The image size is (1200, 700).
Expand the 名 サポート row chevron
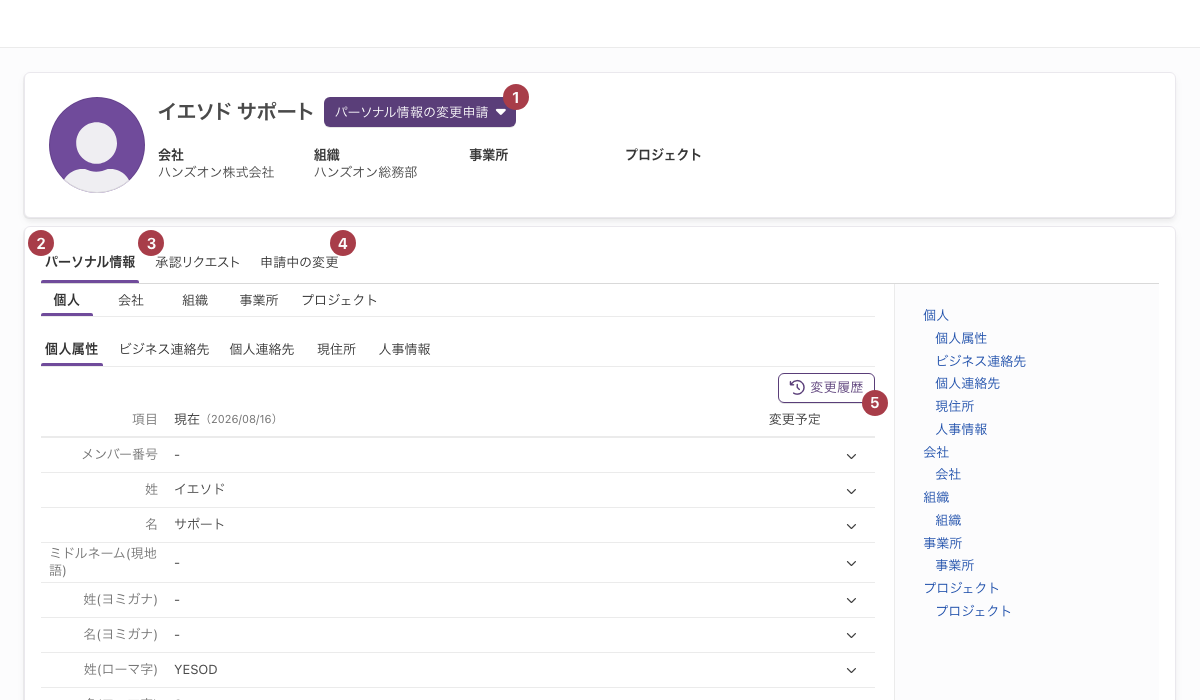[851, 526]
